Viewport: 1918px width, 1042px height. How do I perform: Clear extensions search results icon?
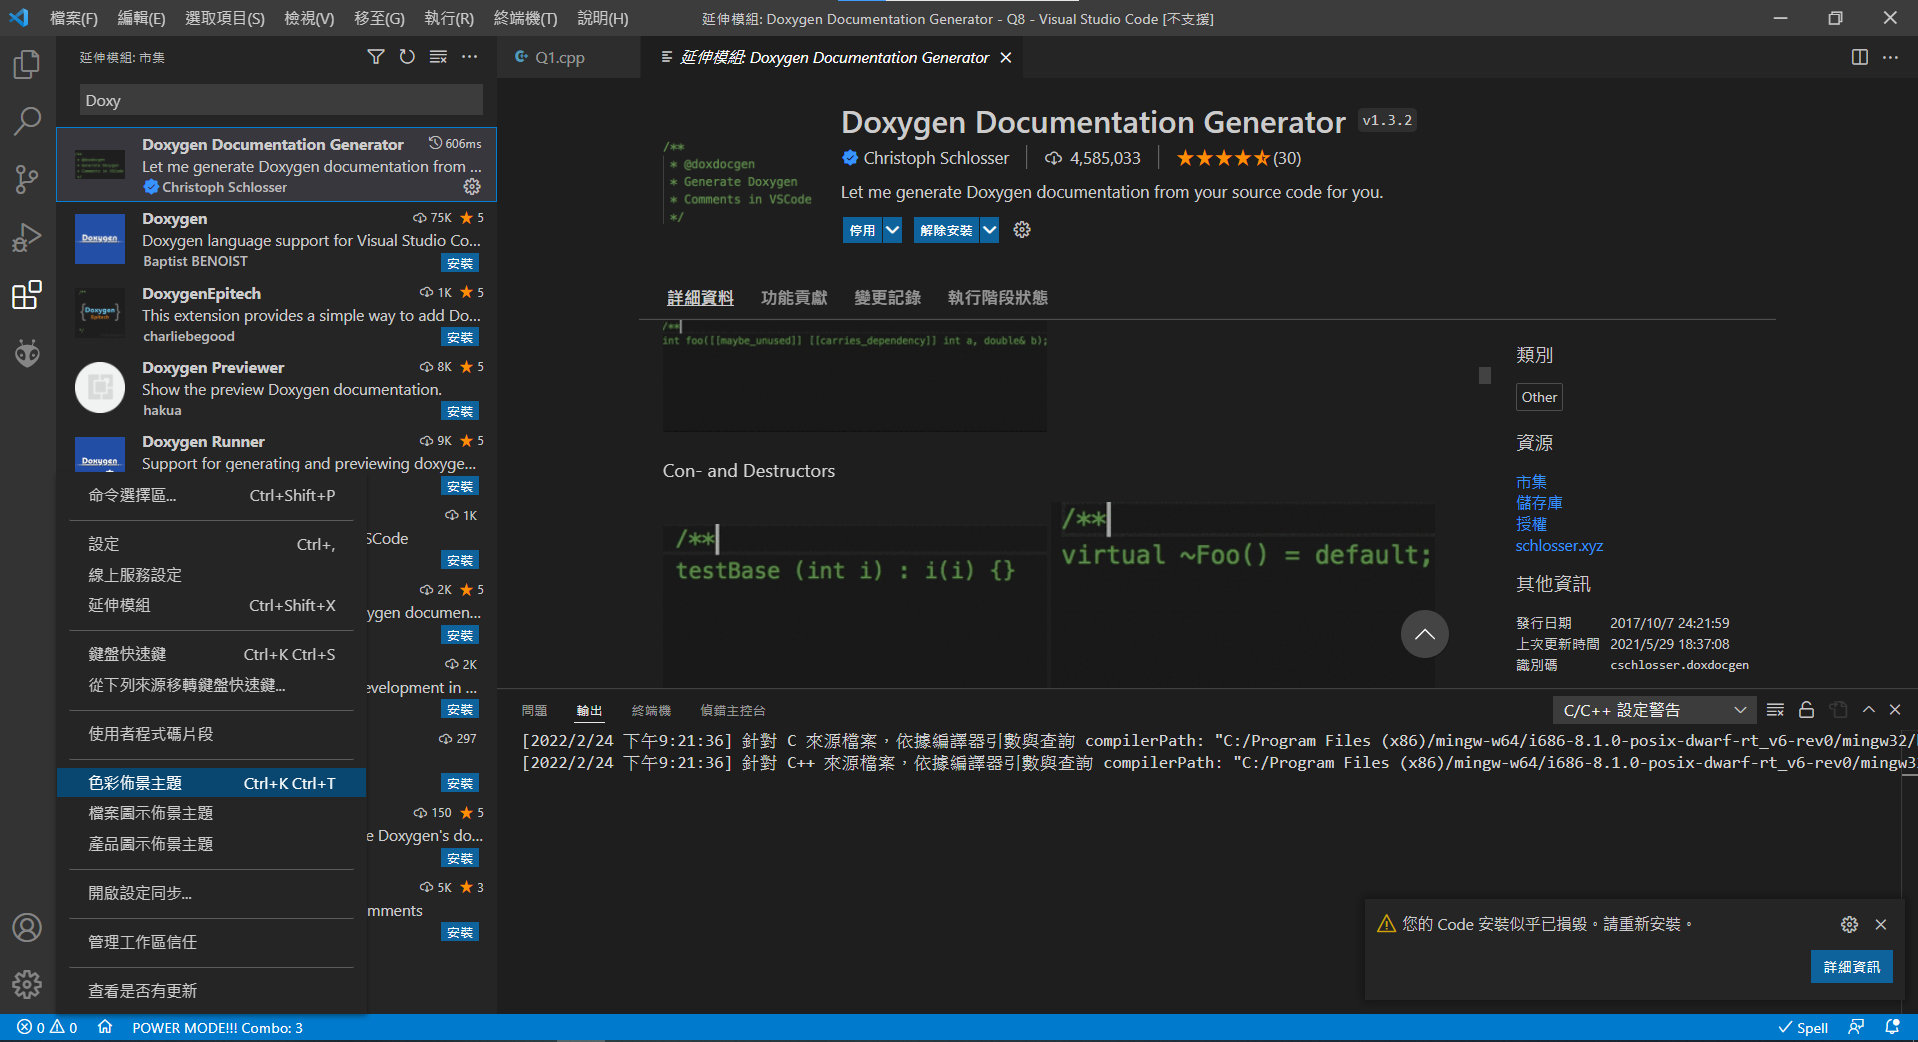pos(438,57)
